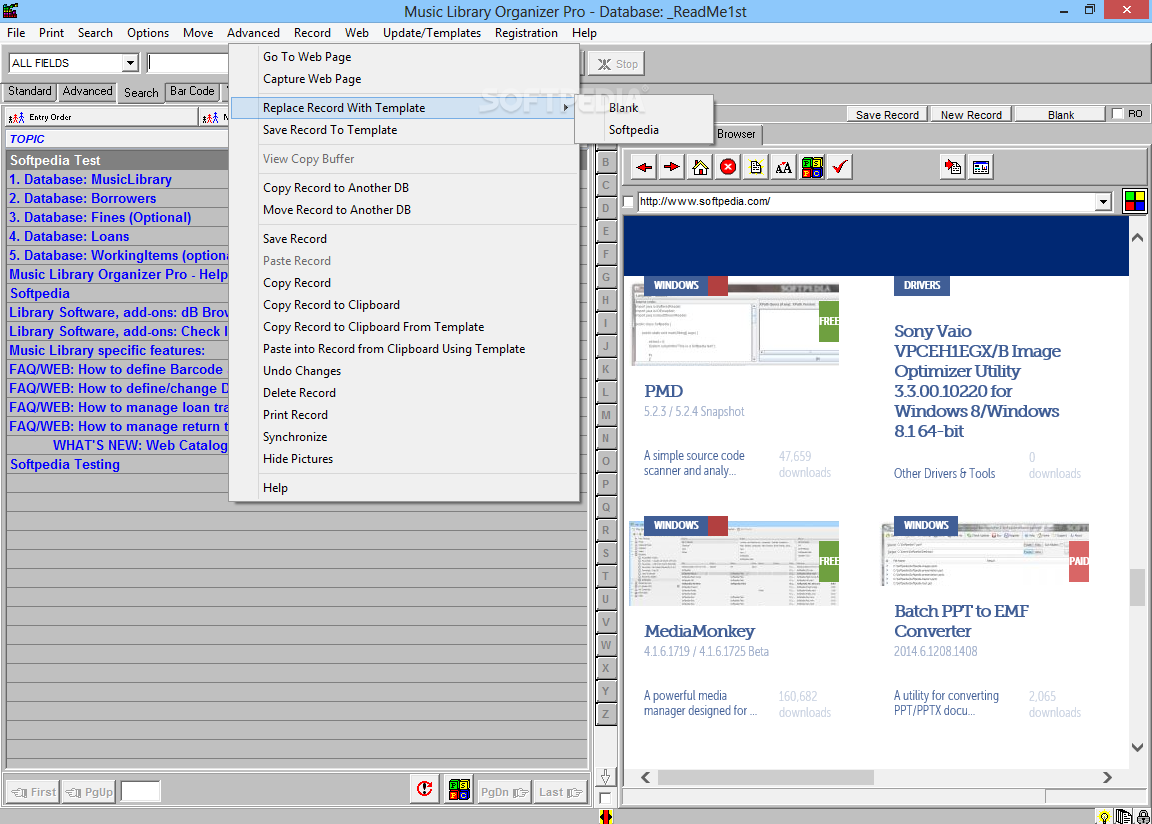This screenshot has width=1152, height=824.
Task: Click the New Record button
Action: click(971, 115)
